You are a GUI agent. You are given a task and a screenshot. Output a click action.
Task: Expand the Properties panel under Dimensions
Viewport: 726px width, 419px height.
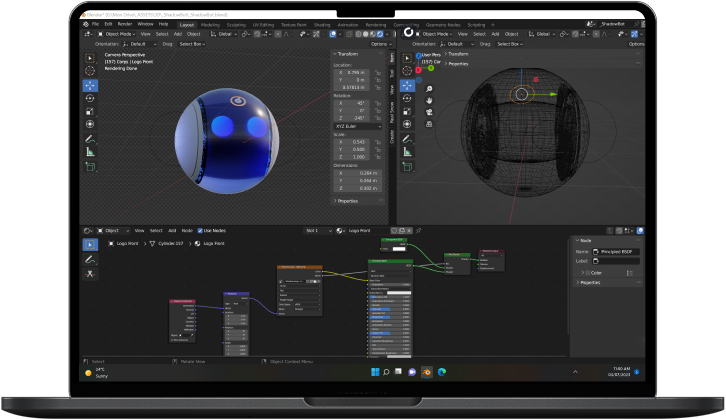point(348,201)
